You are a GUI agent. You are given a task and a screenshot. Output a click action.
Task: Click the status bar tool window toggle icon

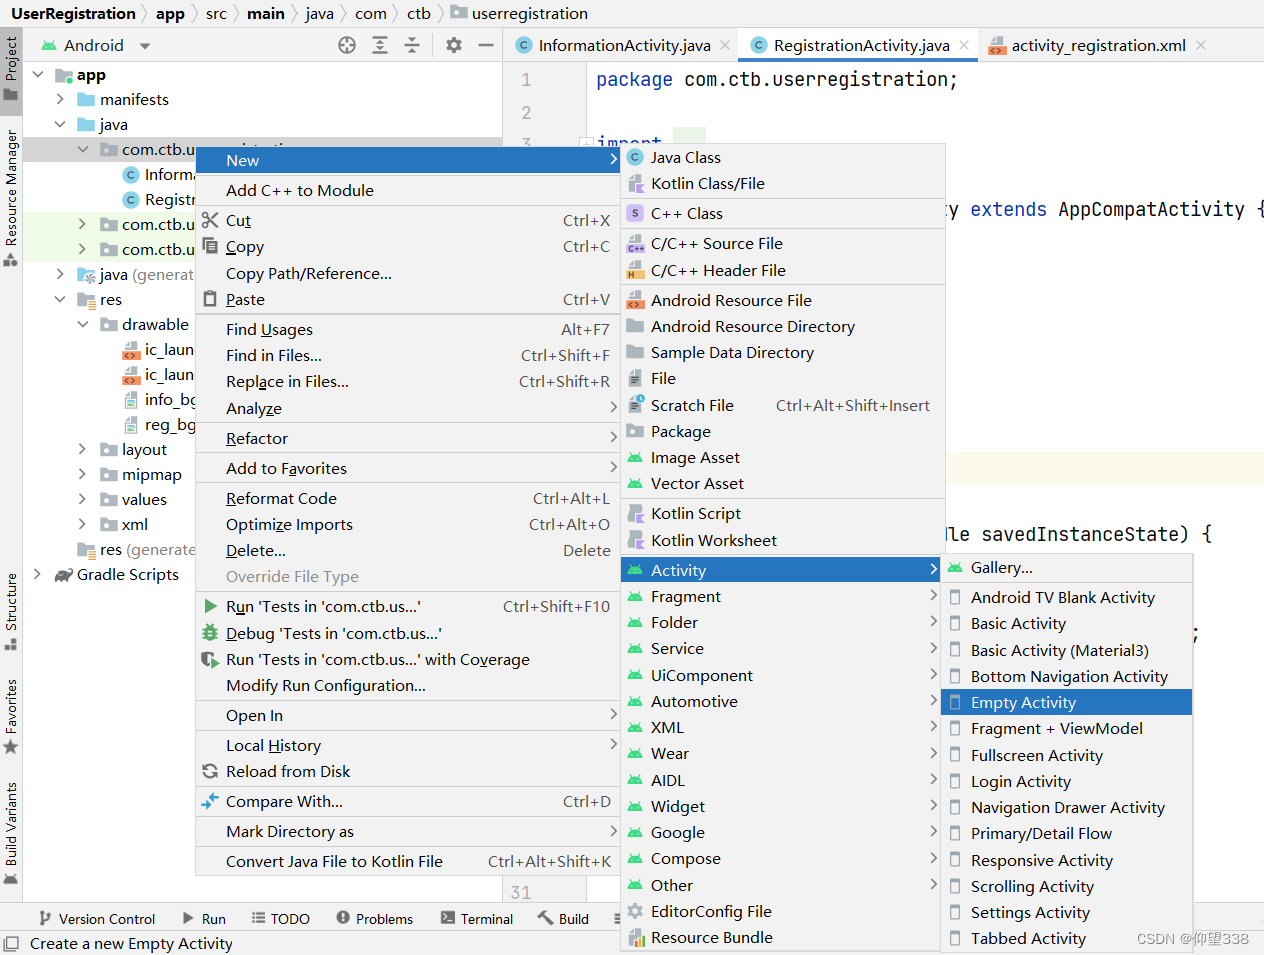coord(11,943)
